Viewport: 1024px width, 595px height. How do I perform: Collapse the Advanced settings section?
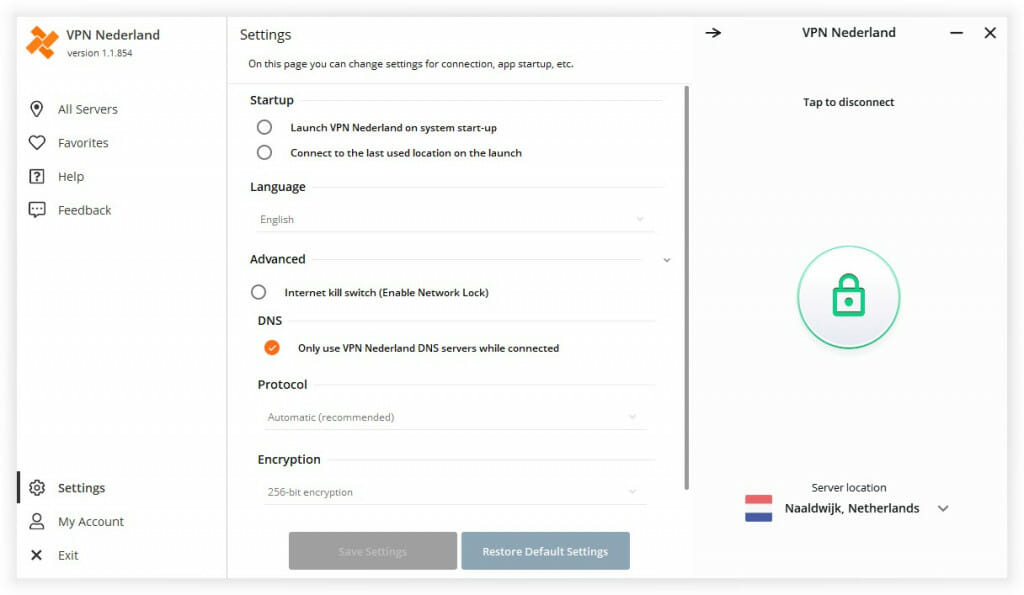pyautogui.click(x=666, y=259)
